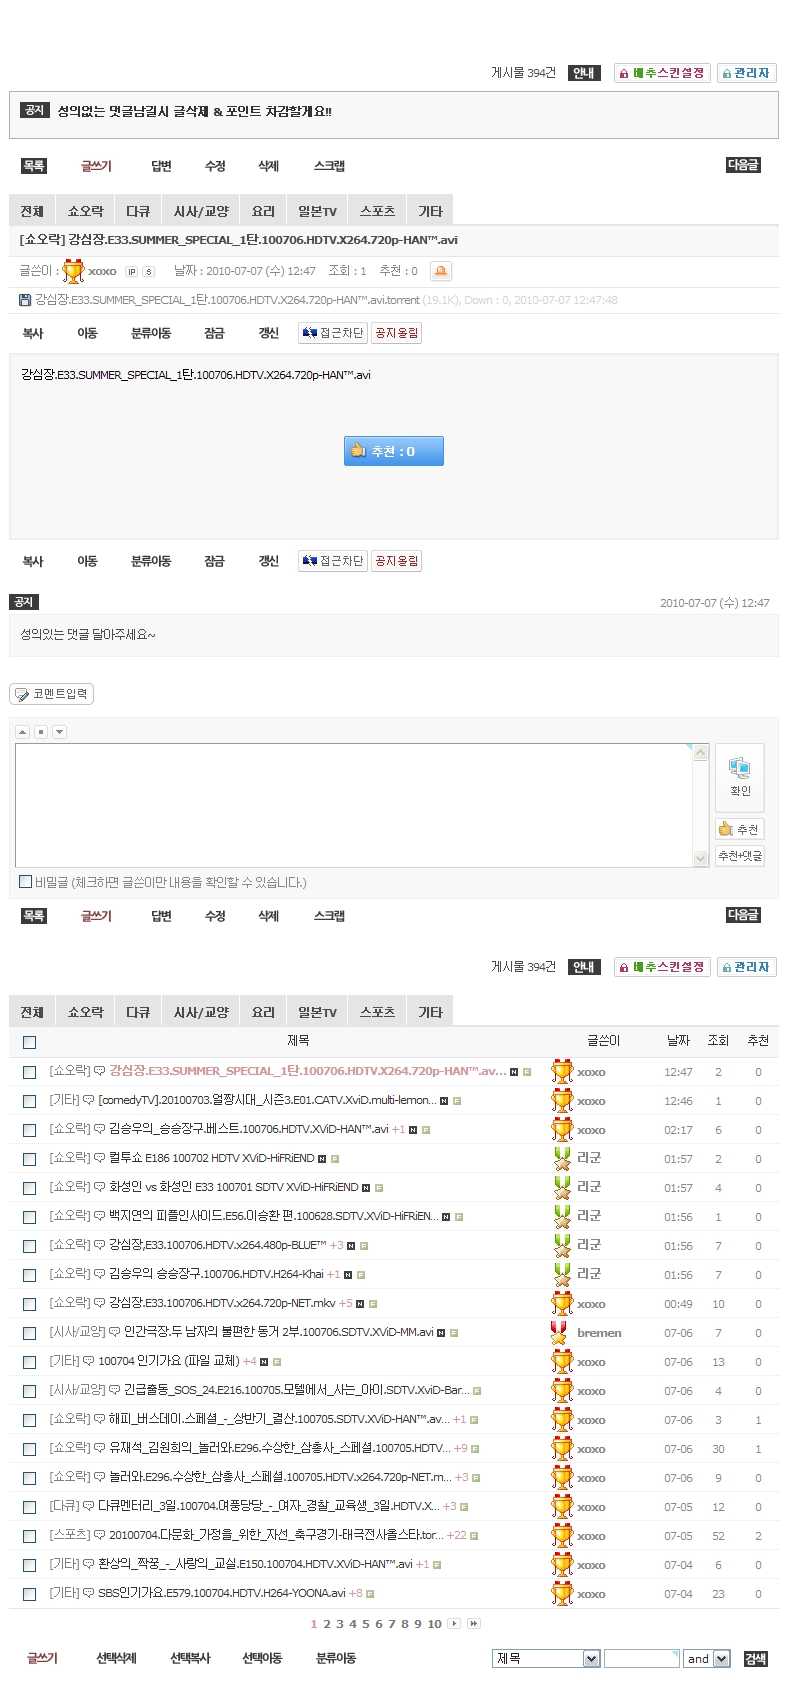Click the lock icon 추스킨설정 button above the notice
Screen dimensions: 788x1700
click(x=662, y=73)
